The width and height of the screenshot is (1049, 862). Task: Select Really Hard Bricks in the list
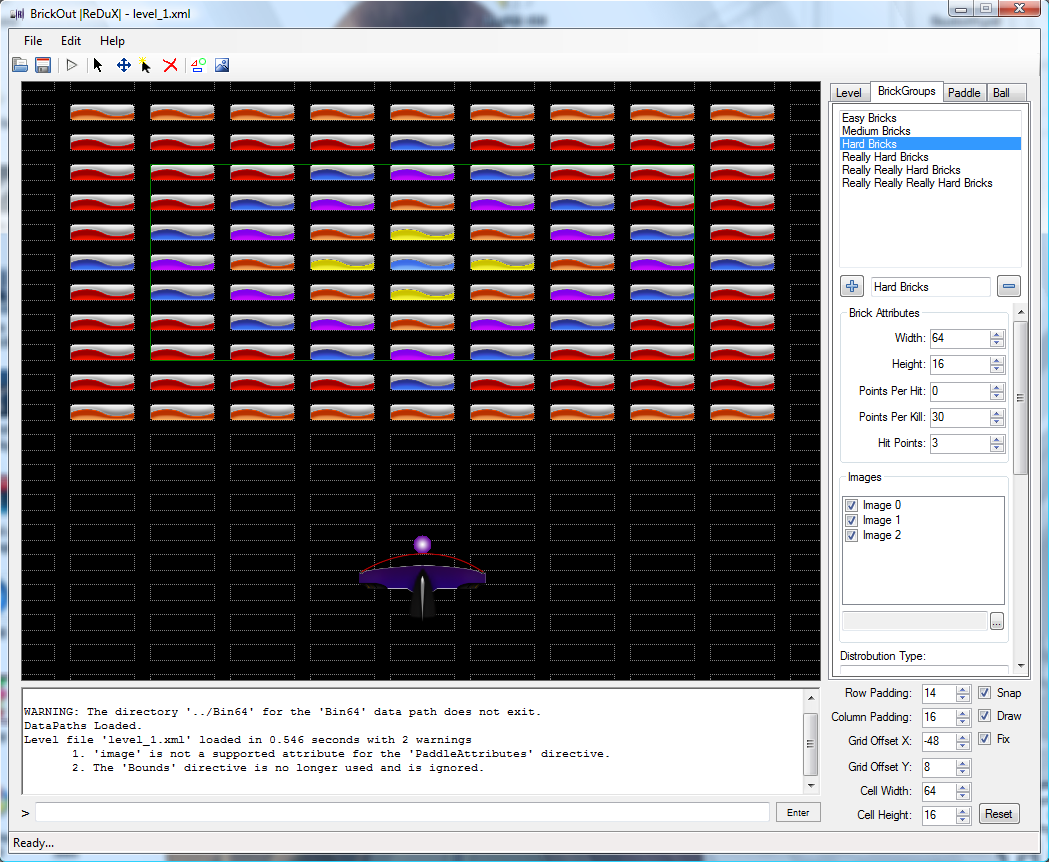pos(930,157)
